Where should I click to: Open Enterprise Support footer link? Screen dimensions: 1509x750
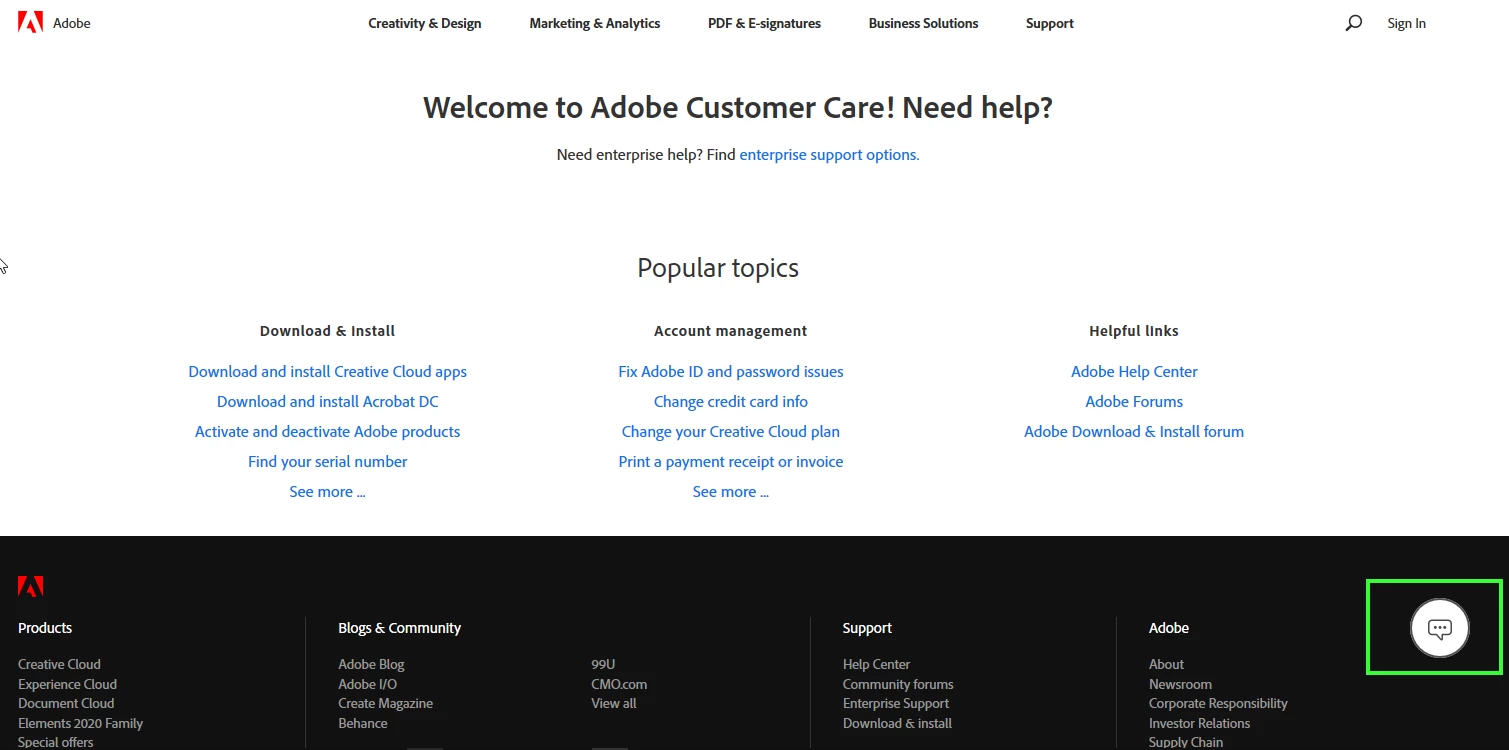pyautogui.click(x=896, y=703)
